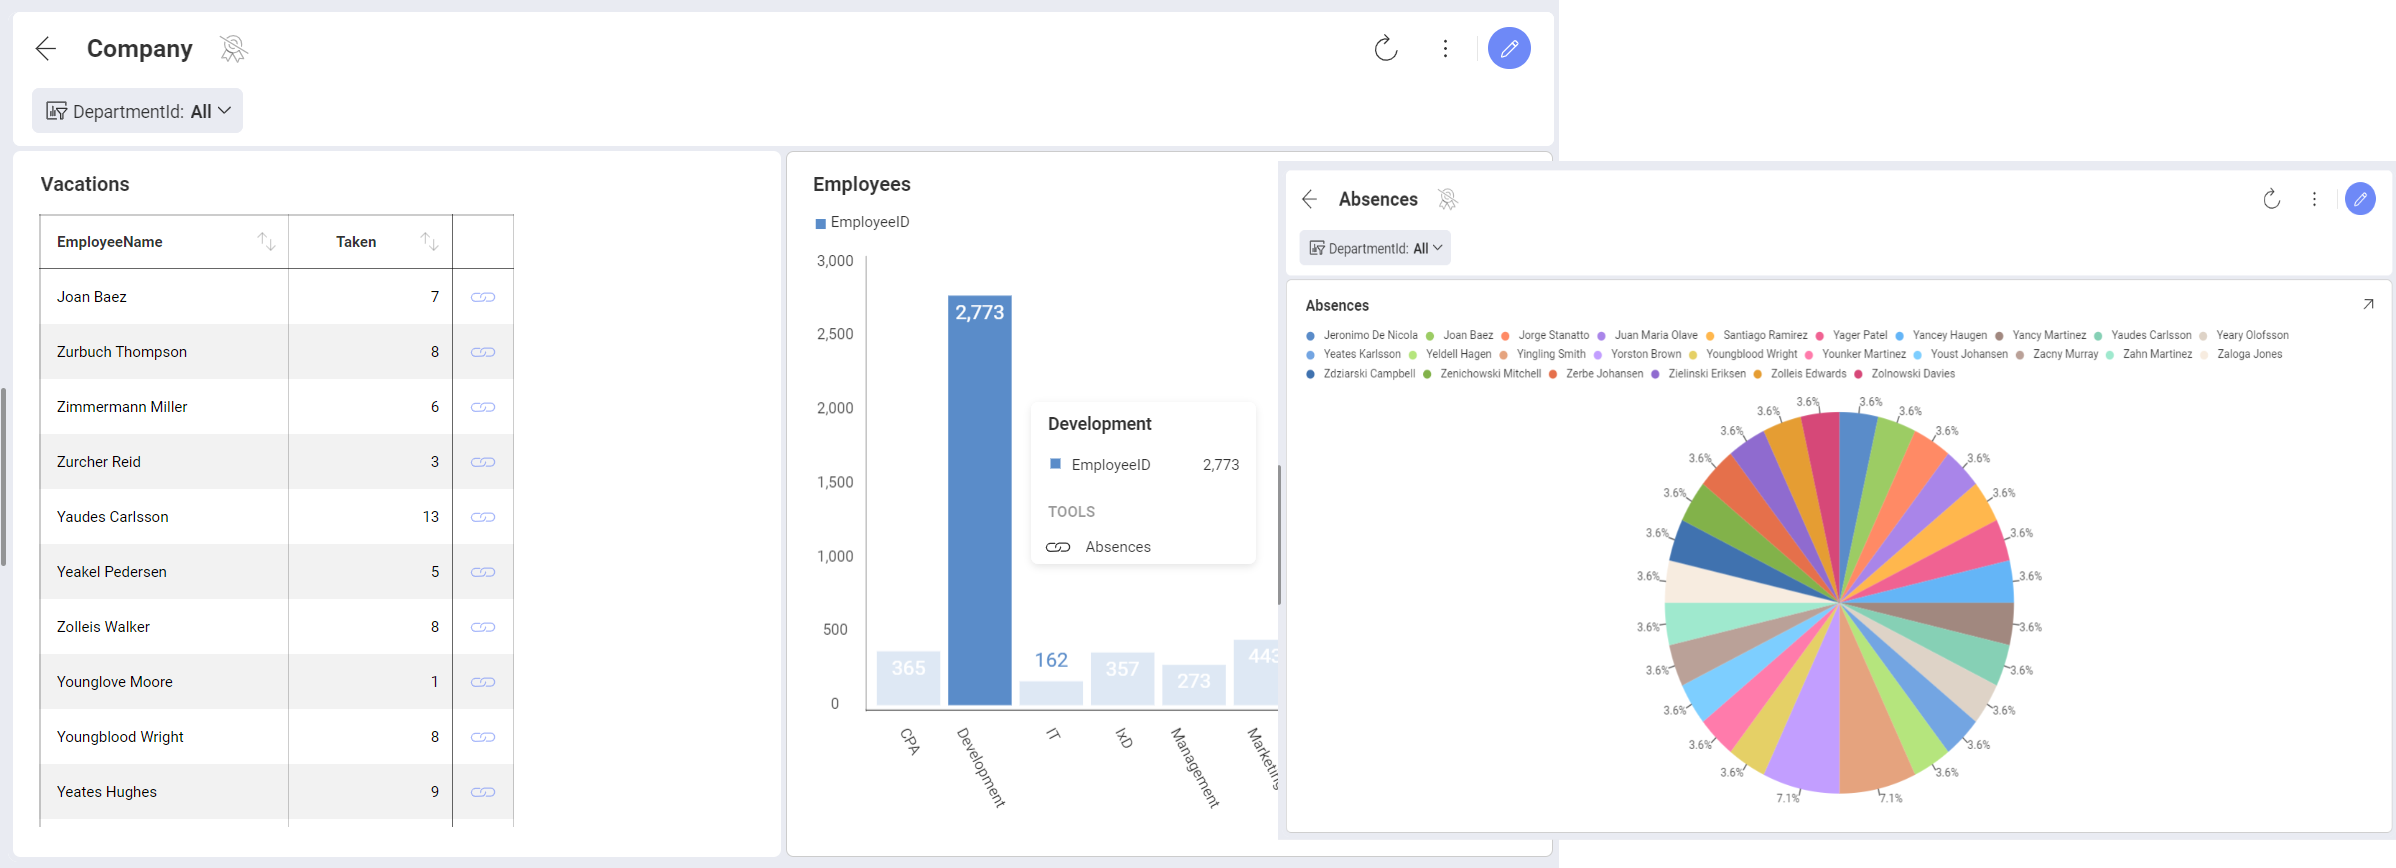Click the Employees panel title
The height and width of the screenshot is (868, 2396).
click(862, 184)
